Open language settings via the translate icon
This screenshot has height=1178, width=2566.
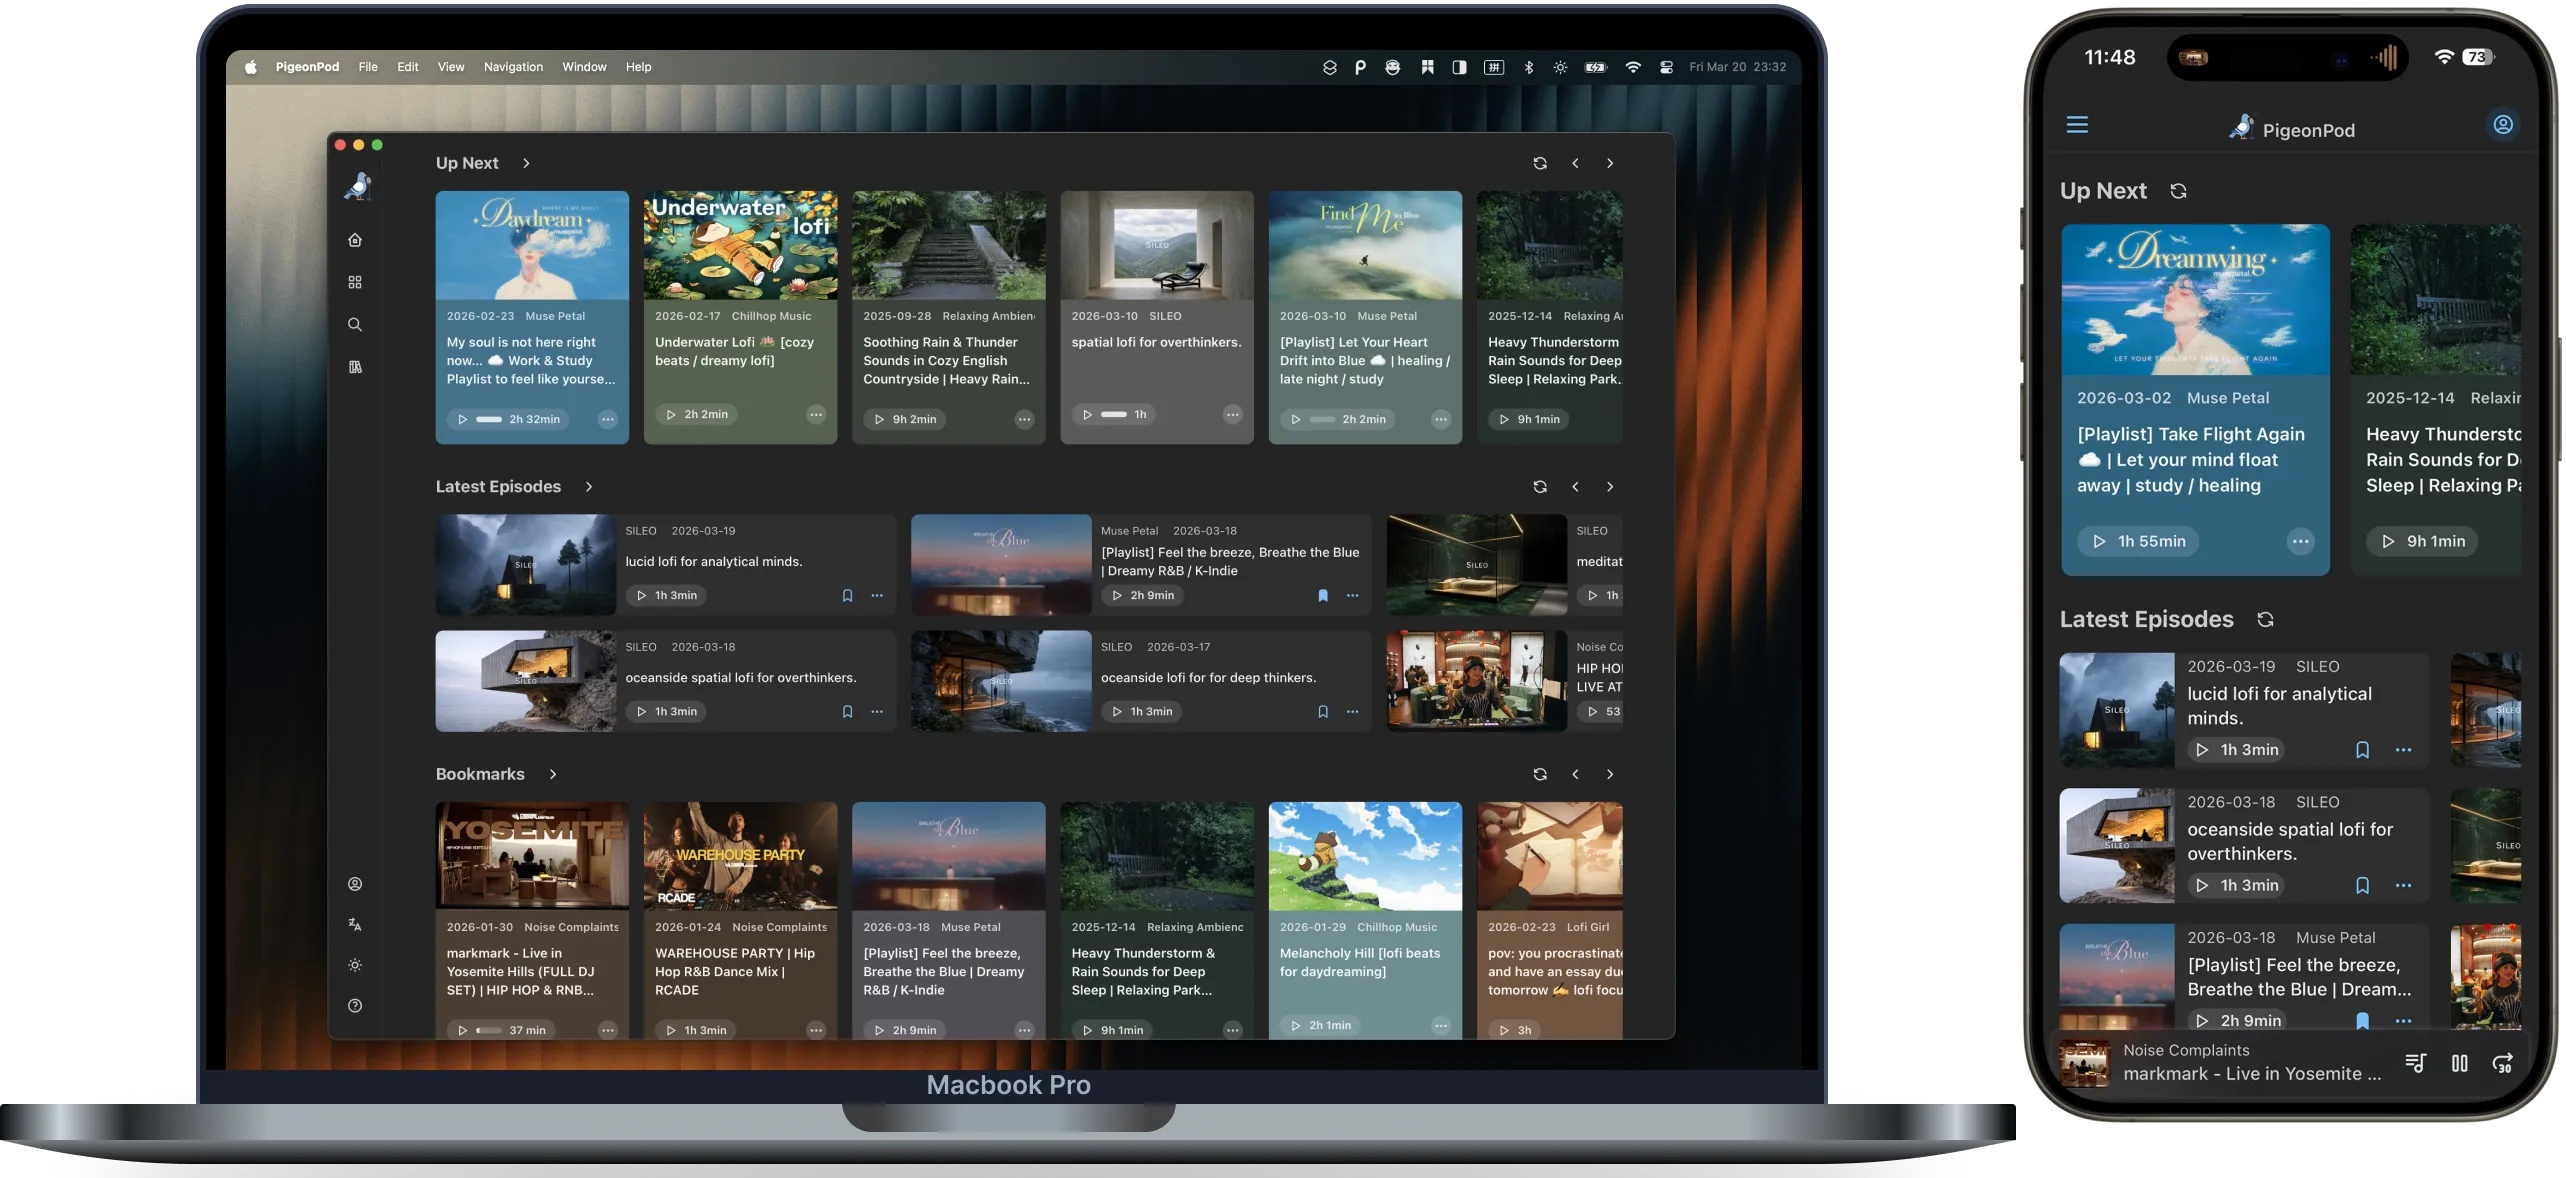tap(354, 924)
